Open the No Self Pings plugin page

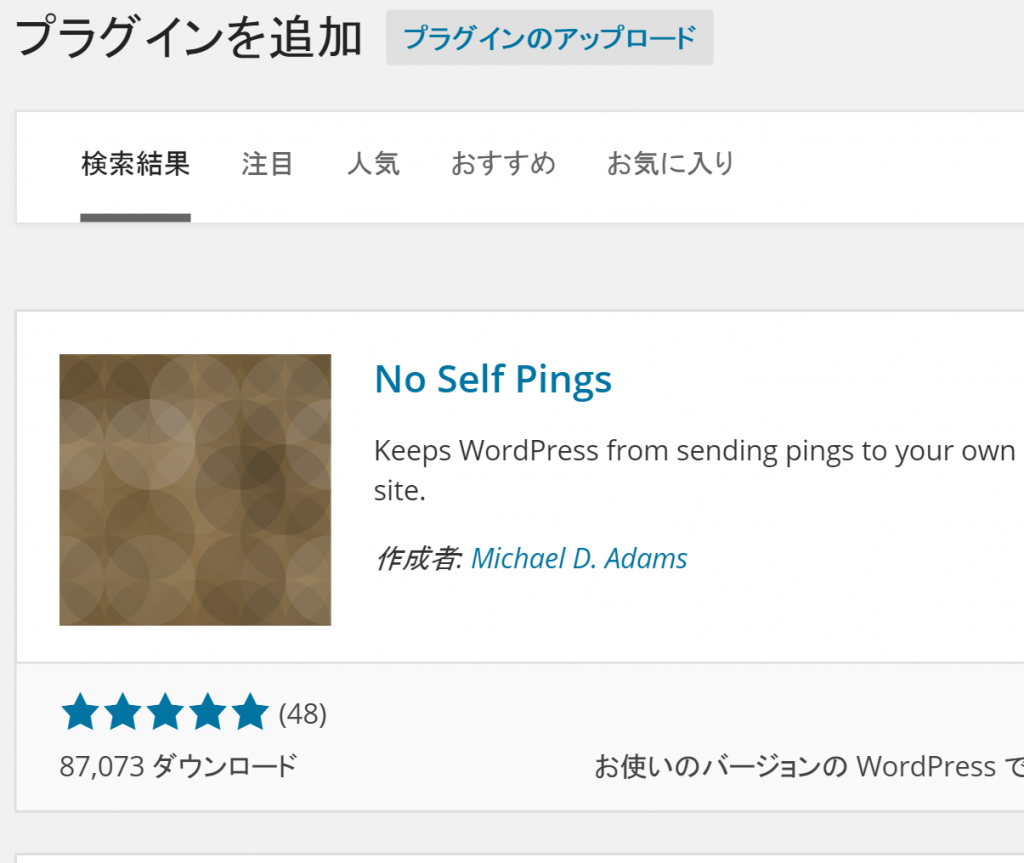[x=492, y=380]
